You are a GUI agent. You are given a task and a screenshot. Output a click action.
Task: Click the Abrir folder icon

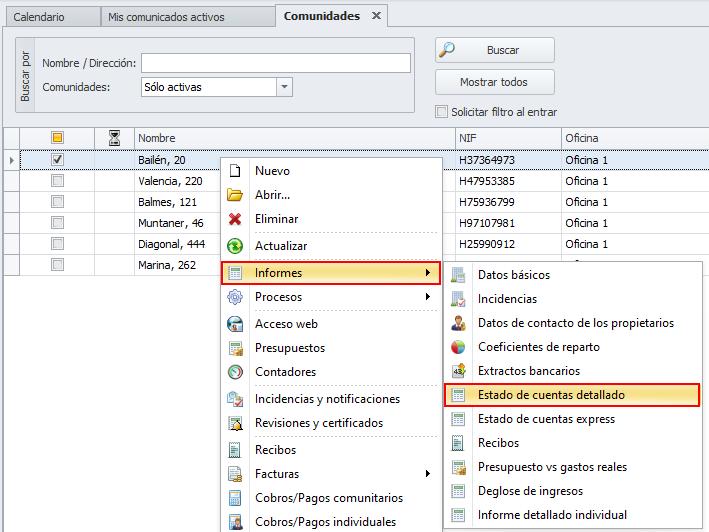(235, 195)
